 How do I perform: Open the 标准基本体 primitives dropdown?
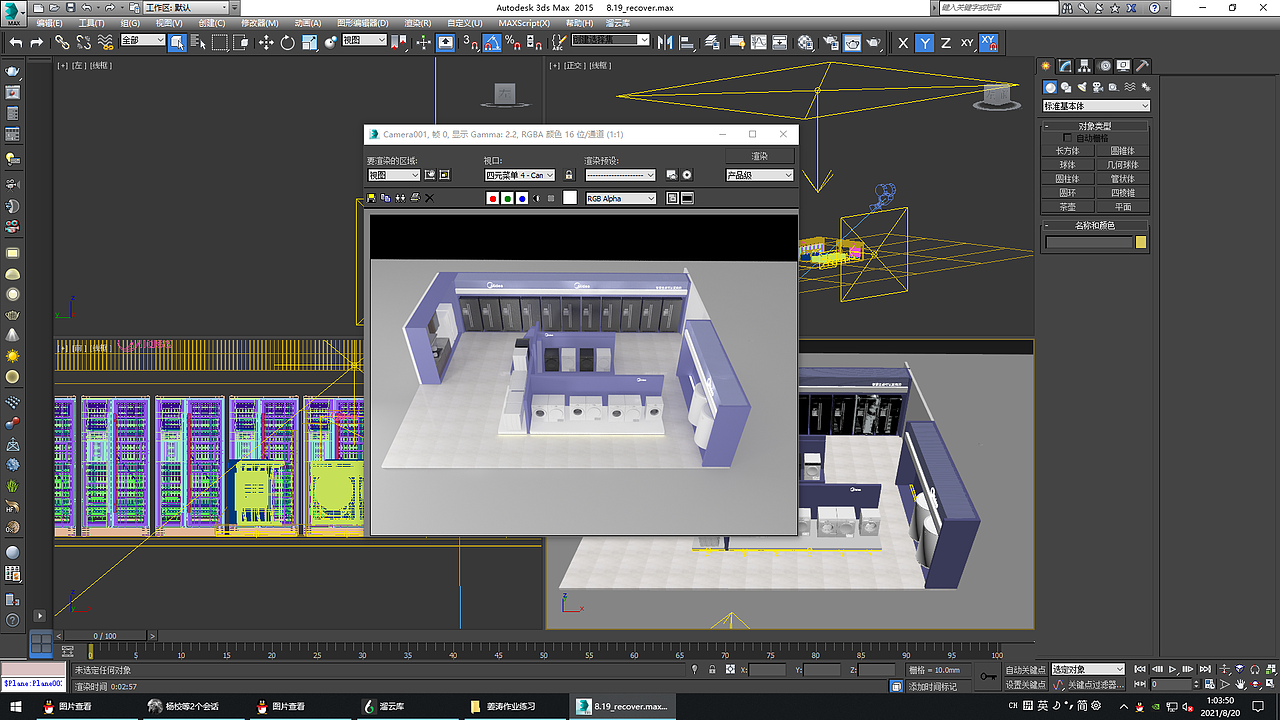1095,105
